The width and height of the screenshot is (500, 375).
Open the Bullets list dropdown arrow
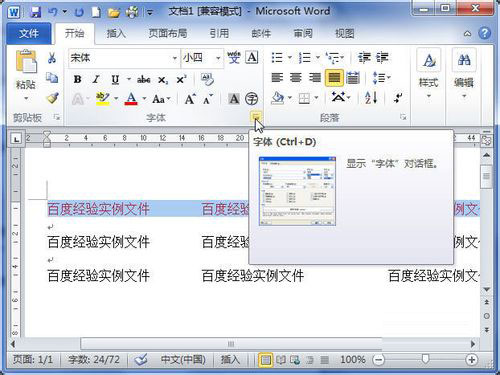coord(290,58)
